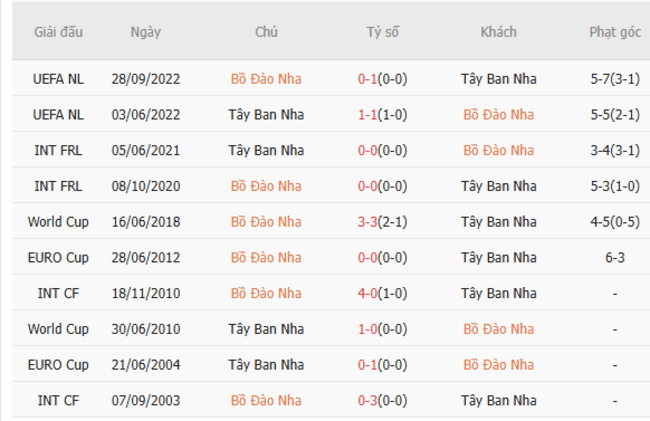Click the 3-3 World Cup 2018 score
The width and height of the screenshot is (650, 421).
(x=382, y=222)
